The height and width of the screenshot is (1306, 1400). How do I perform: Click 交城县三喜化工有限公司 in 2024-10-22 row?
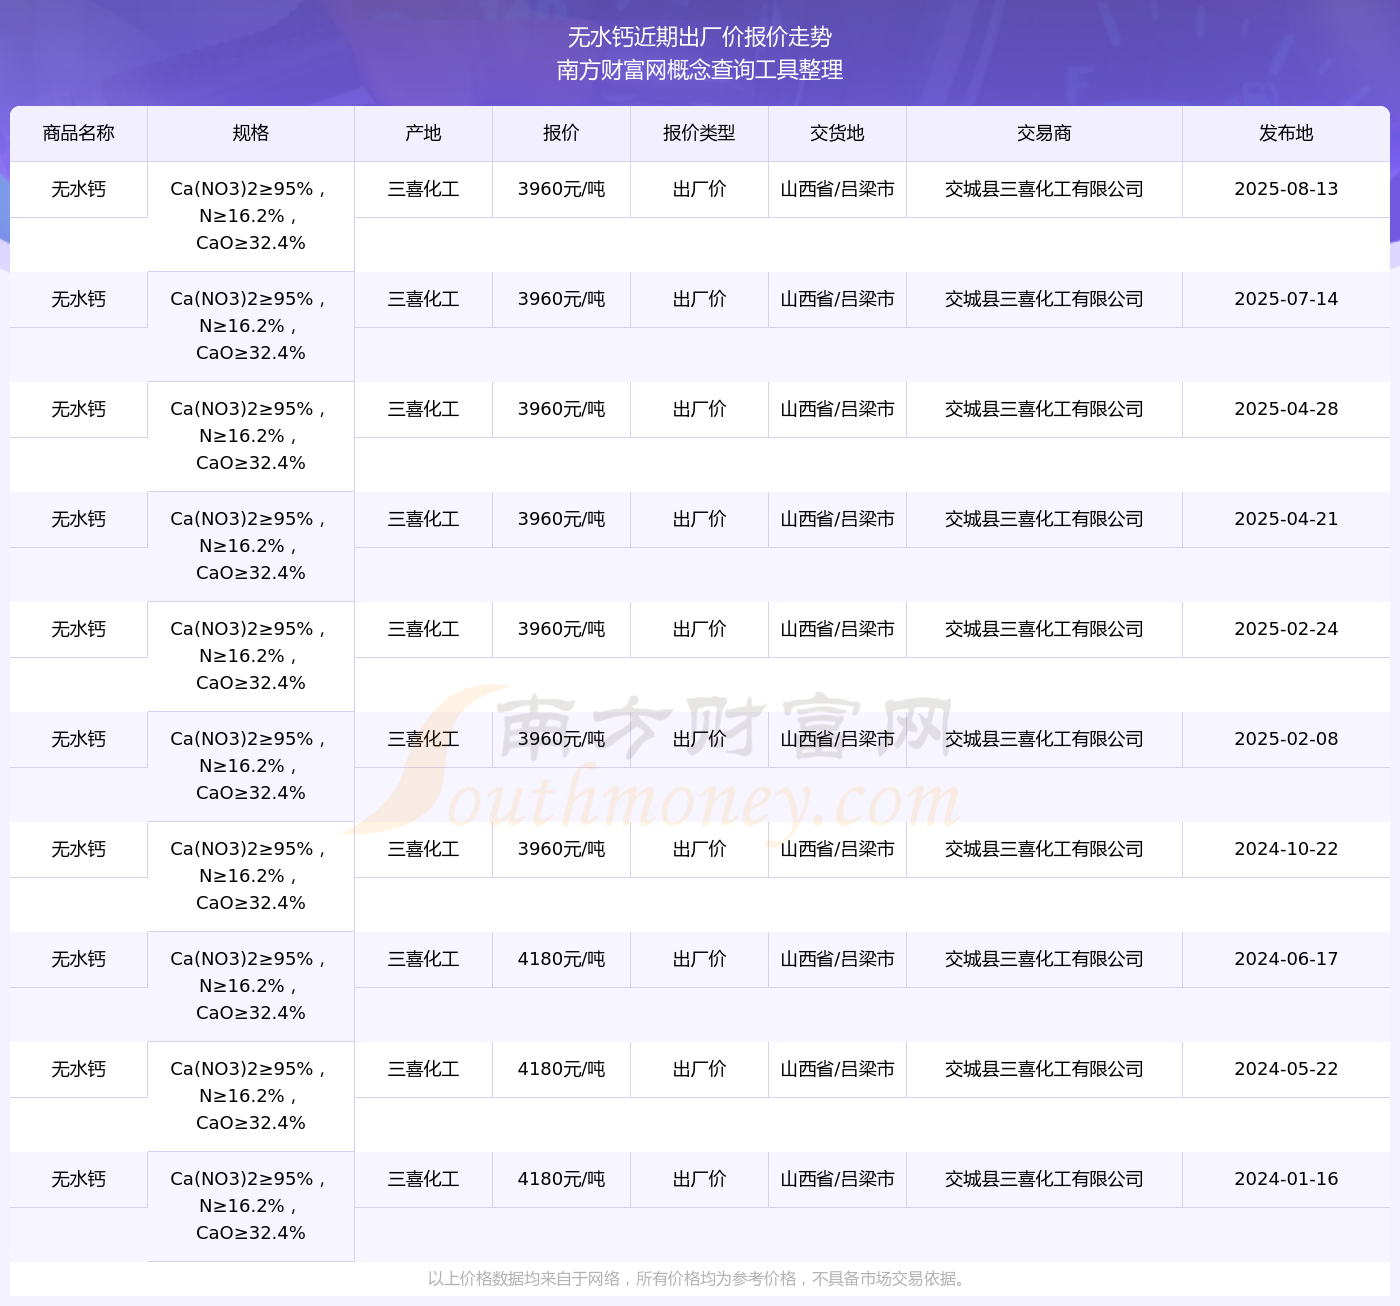tap(1044, 849)
